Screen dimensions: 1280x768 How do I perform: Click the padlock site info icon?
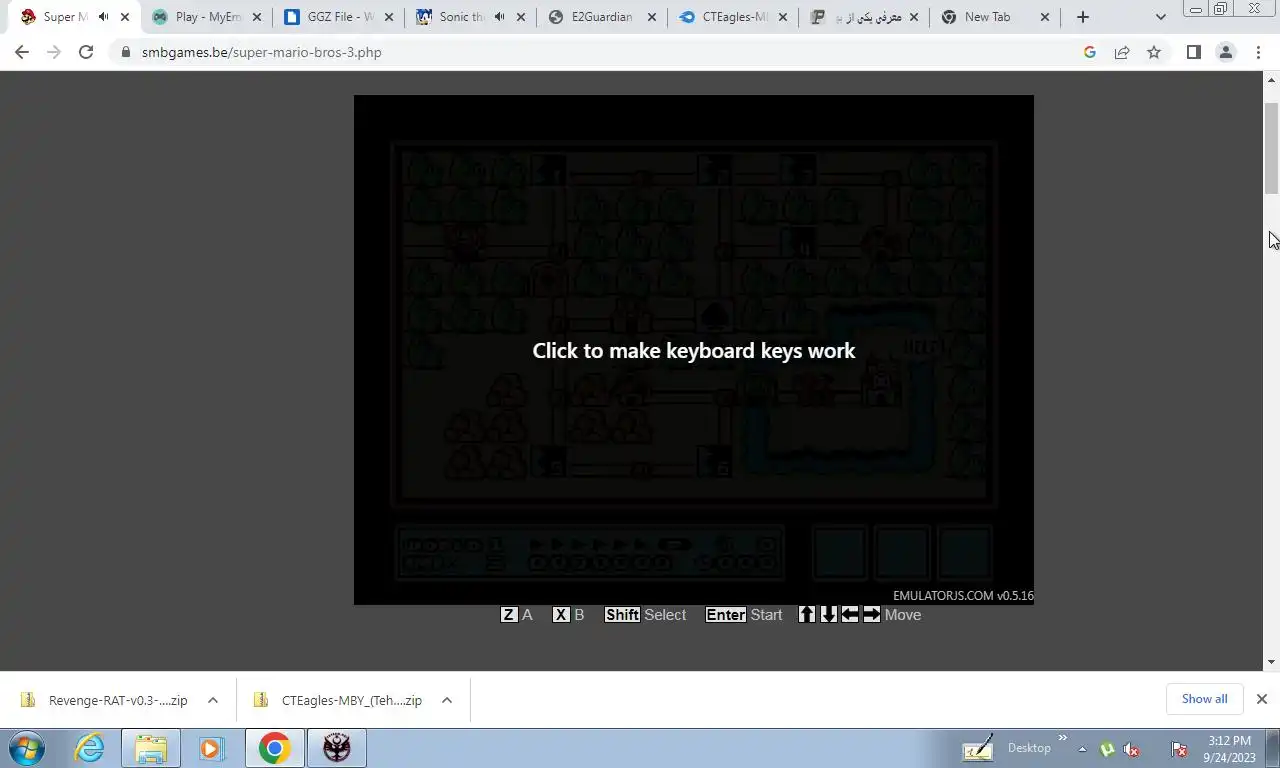click(x=125, y=52)
